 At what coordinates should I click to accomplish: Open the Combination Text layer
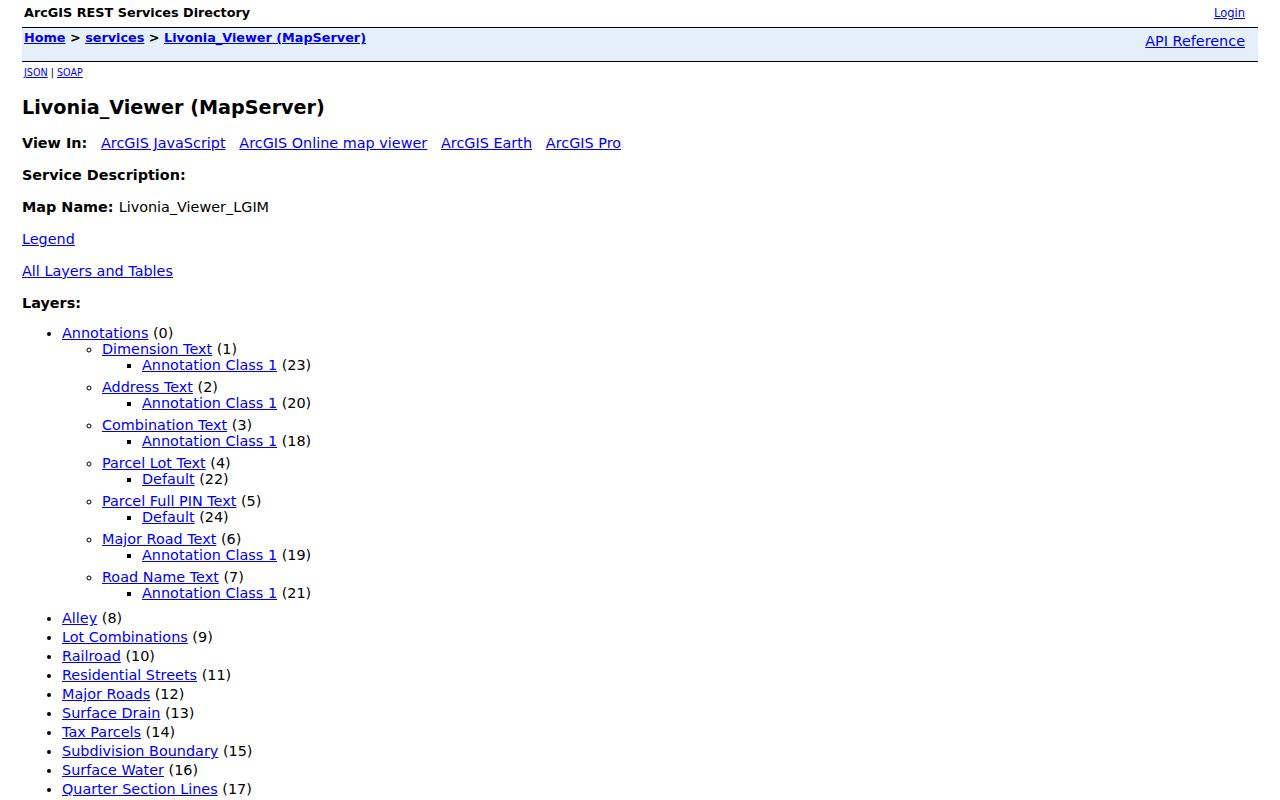pos(165,425)
